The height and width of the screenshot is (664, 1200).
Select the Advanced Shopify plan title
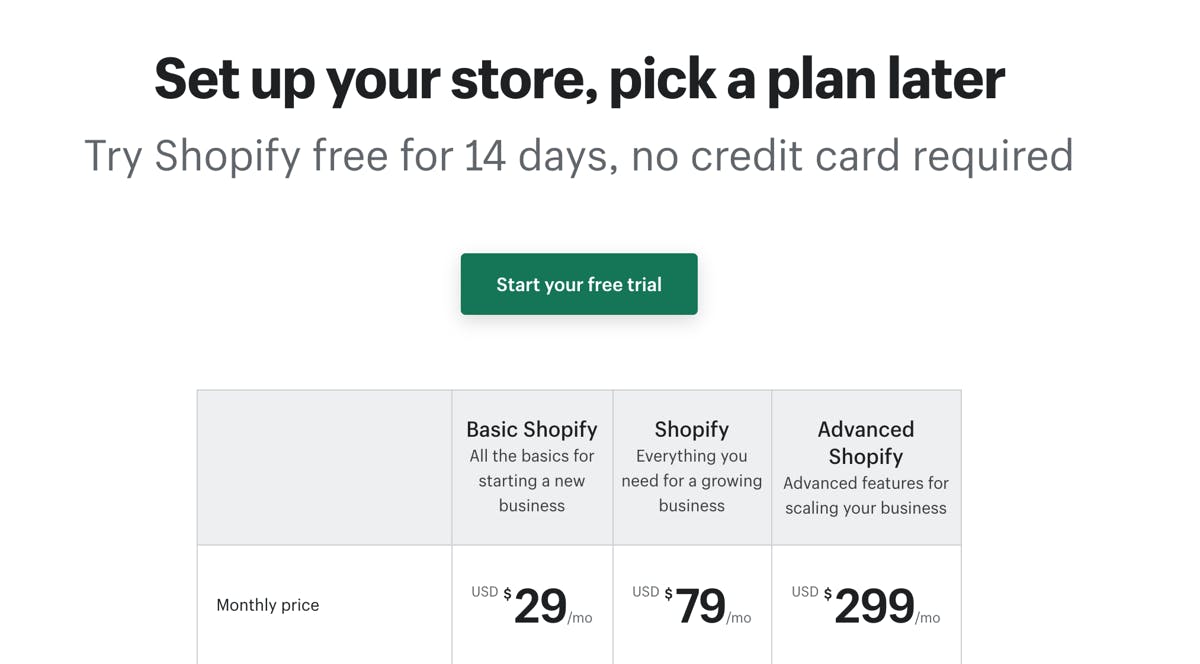866,442
